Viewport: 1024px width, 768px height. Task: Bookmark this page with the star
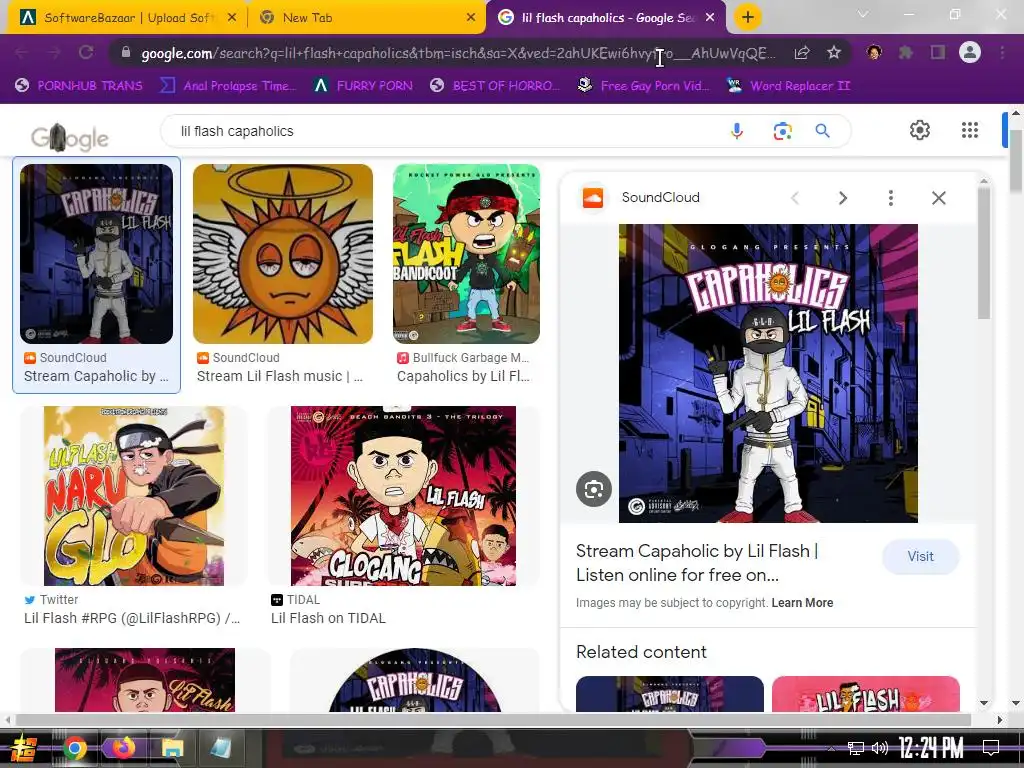(x=834, y=53)
